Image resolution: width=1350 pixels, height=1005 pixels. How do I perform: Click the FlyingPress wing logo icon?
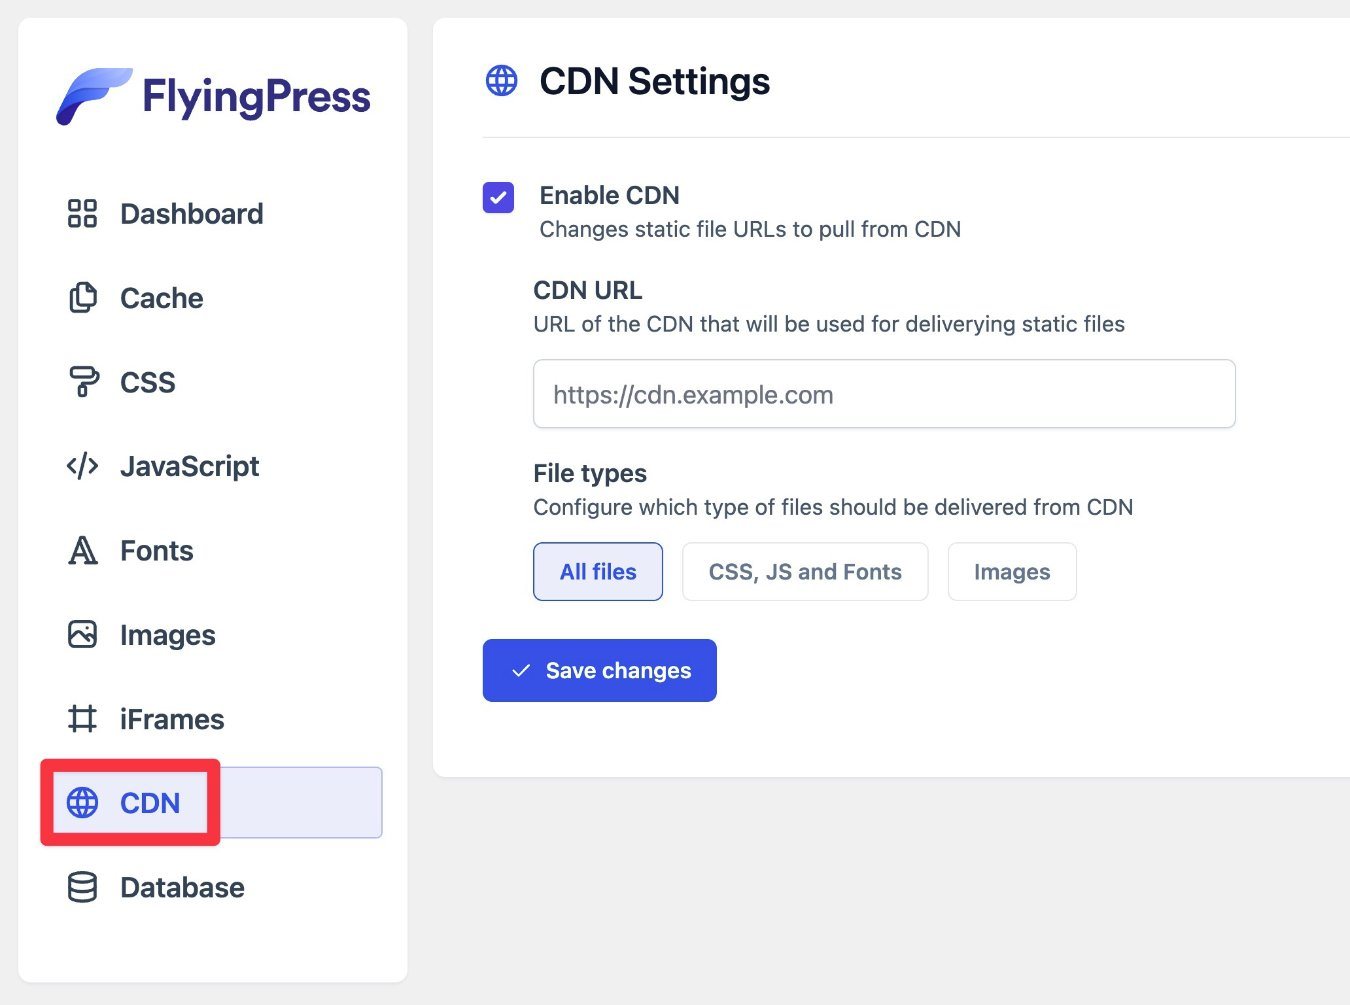[94, 96]
